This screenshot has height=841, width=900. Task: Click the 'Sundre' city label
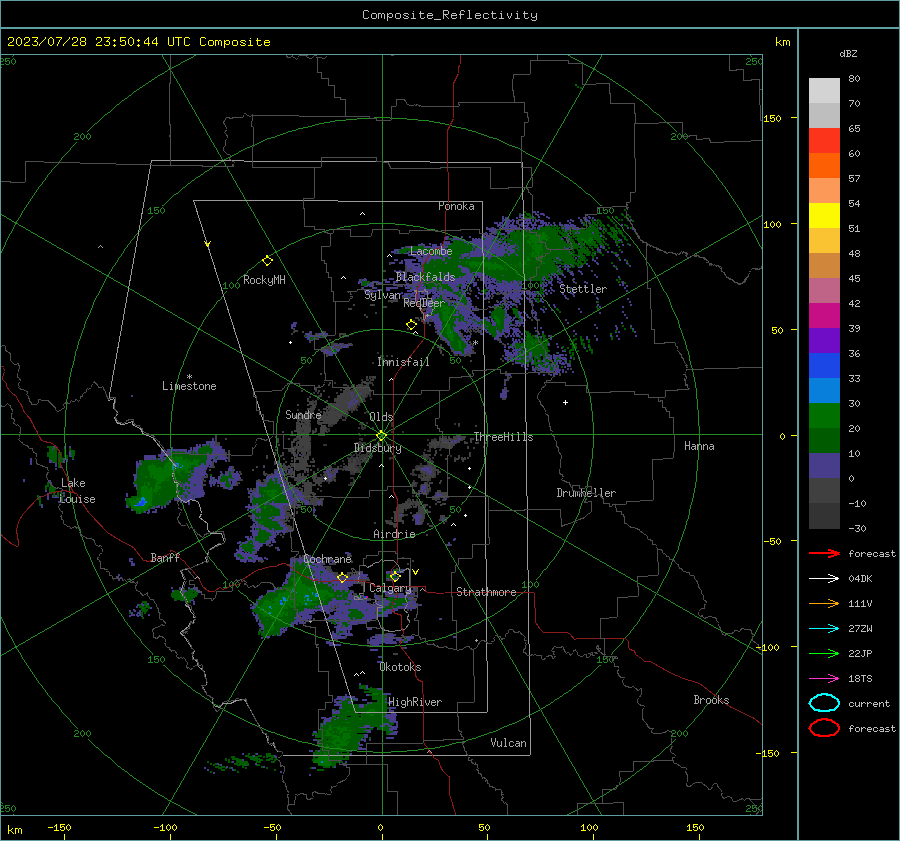pyautogui.click(x=303, y=414)
